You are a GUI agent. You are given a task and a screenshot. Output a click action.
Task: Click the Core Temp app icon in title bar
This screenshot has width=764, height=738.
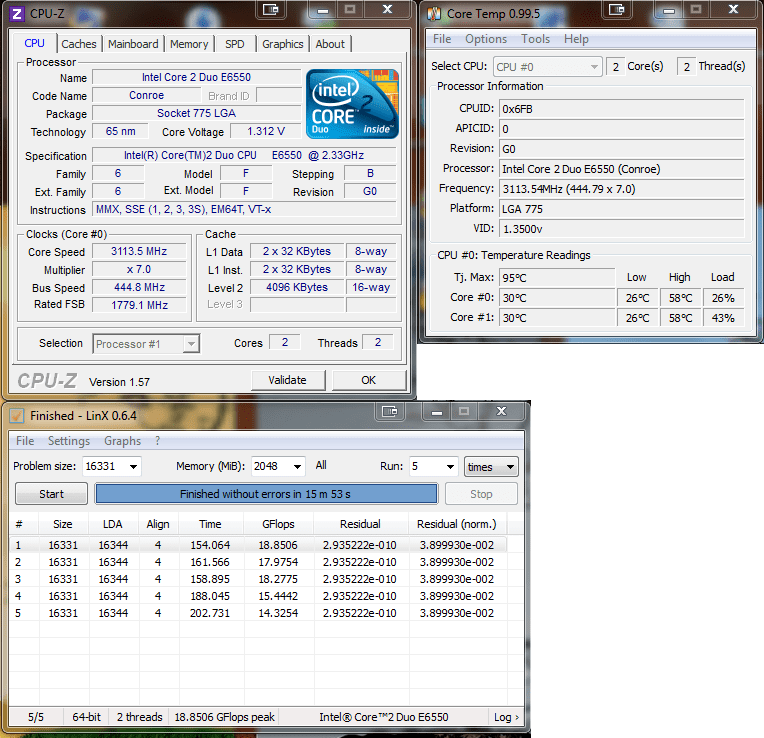point(434,14)
